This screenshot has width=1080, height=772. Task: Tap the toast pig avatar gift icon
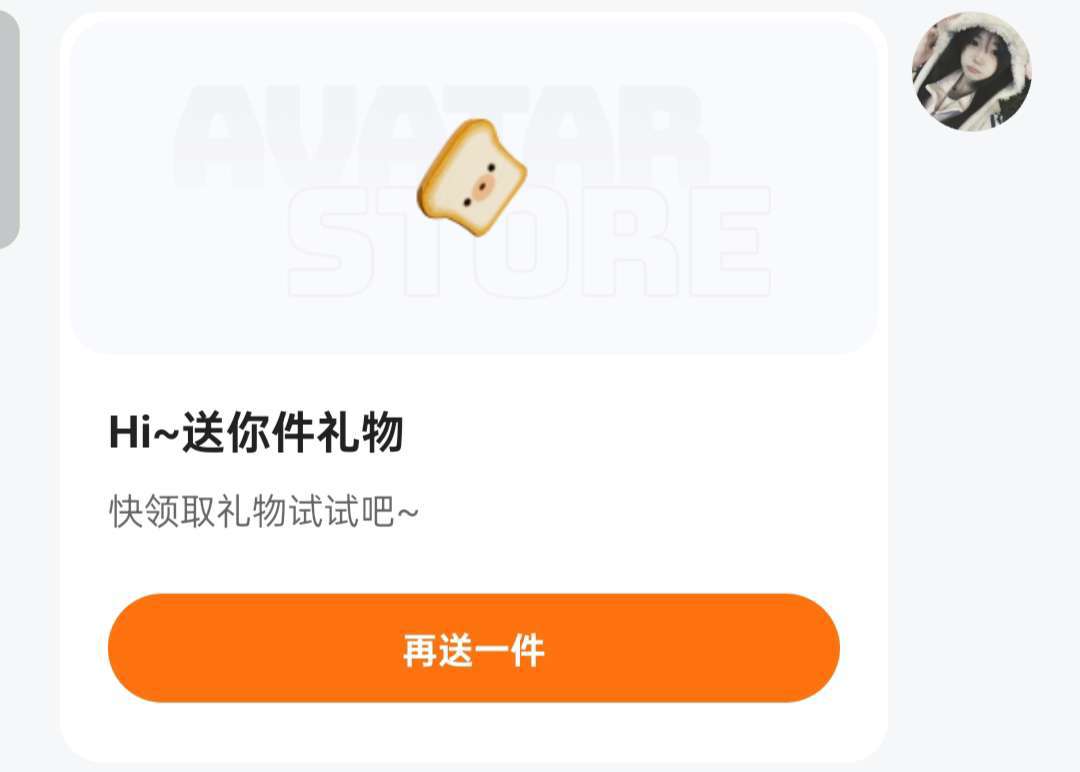click(472, 177)
